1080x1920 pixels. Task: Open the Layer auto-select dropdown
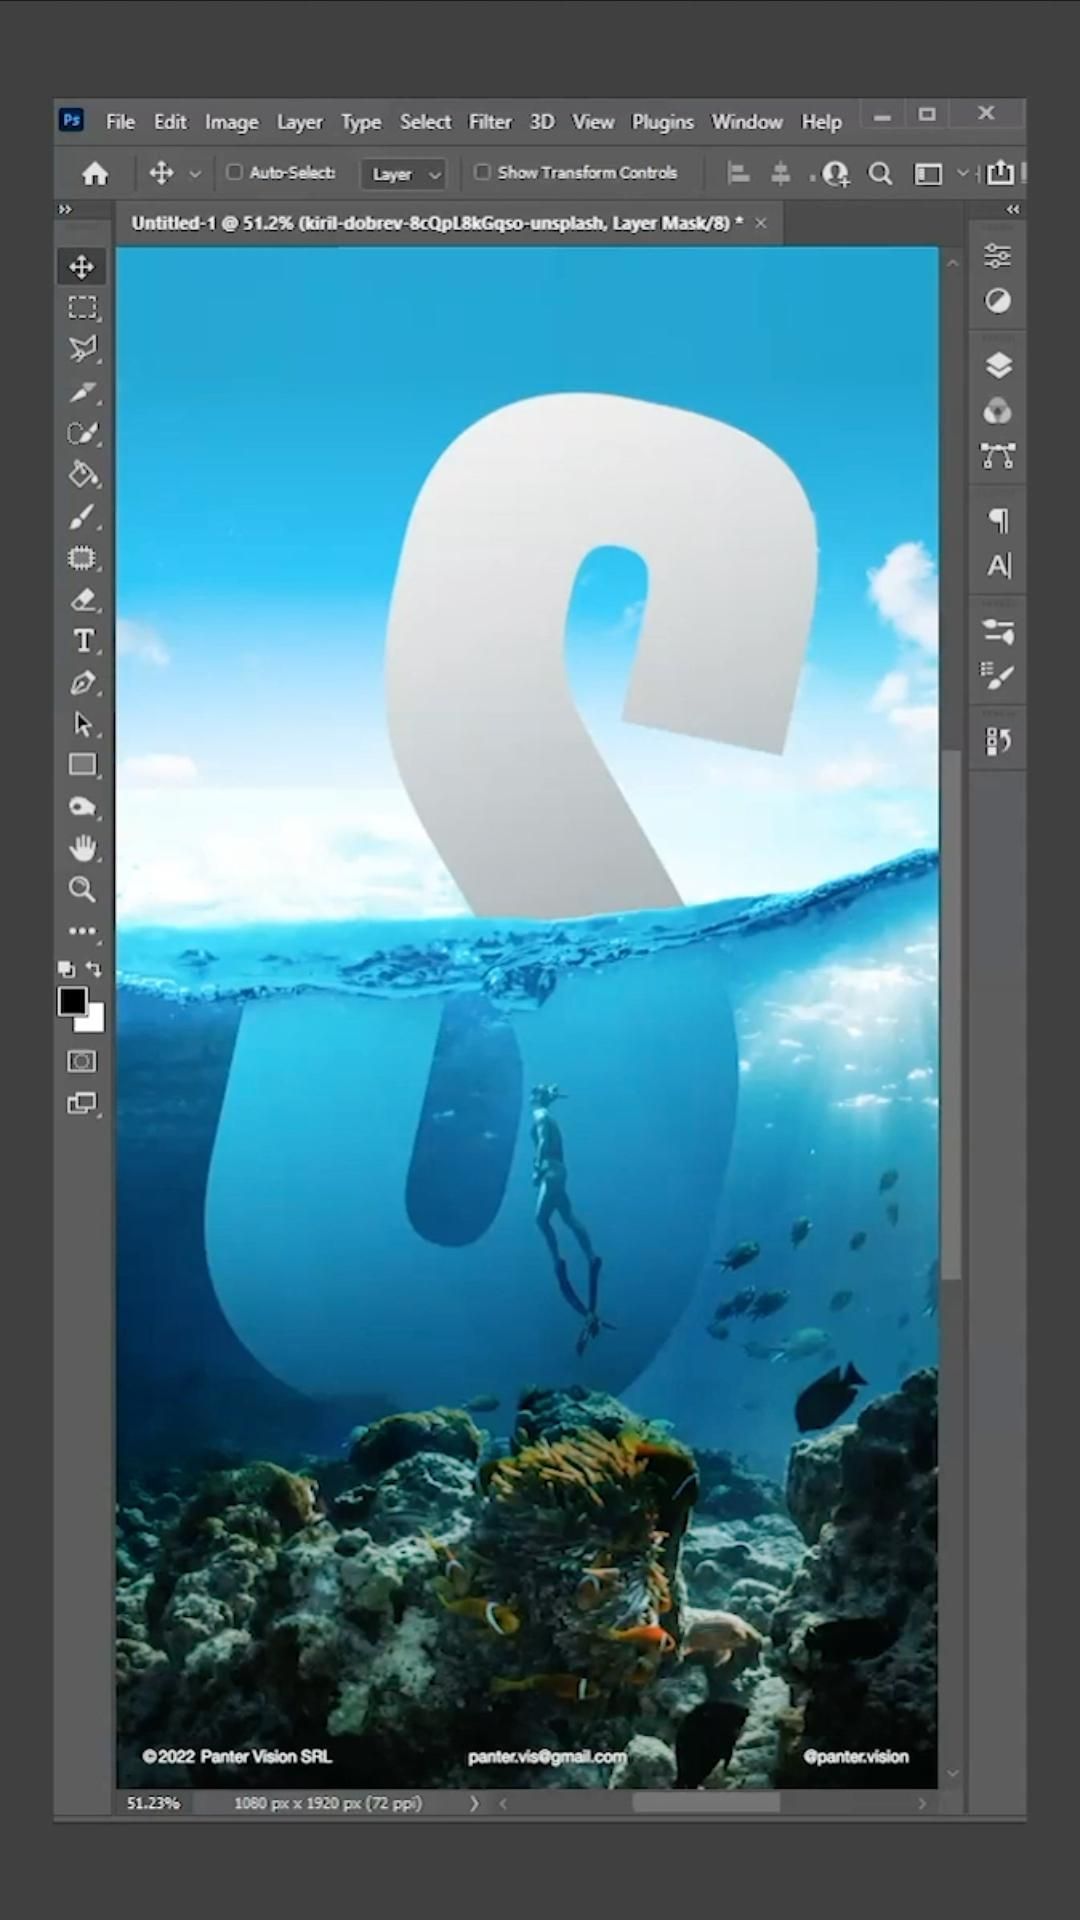(404, 174)
